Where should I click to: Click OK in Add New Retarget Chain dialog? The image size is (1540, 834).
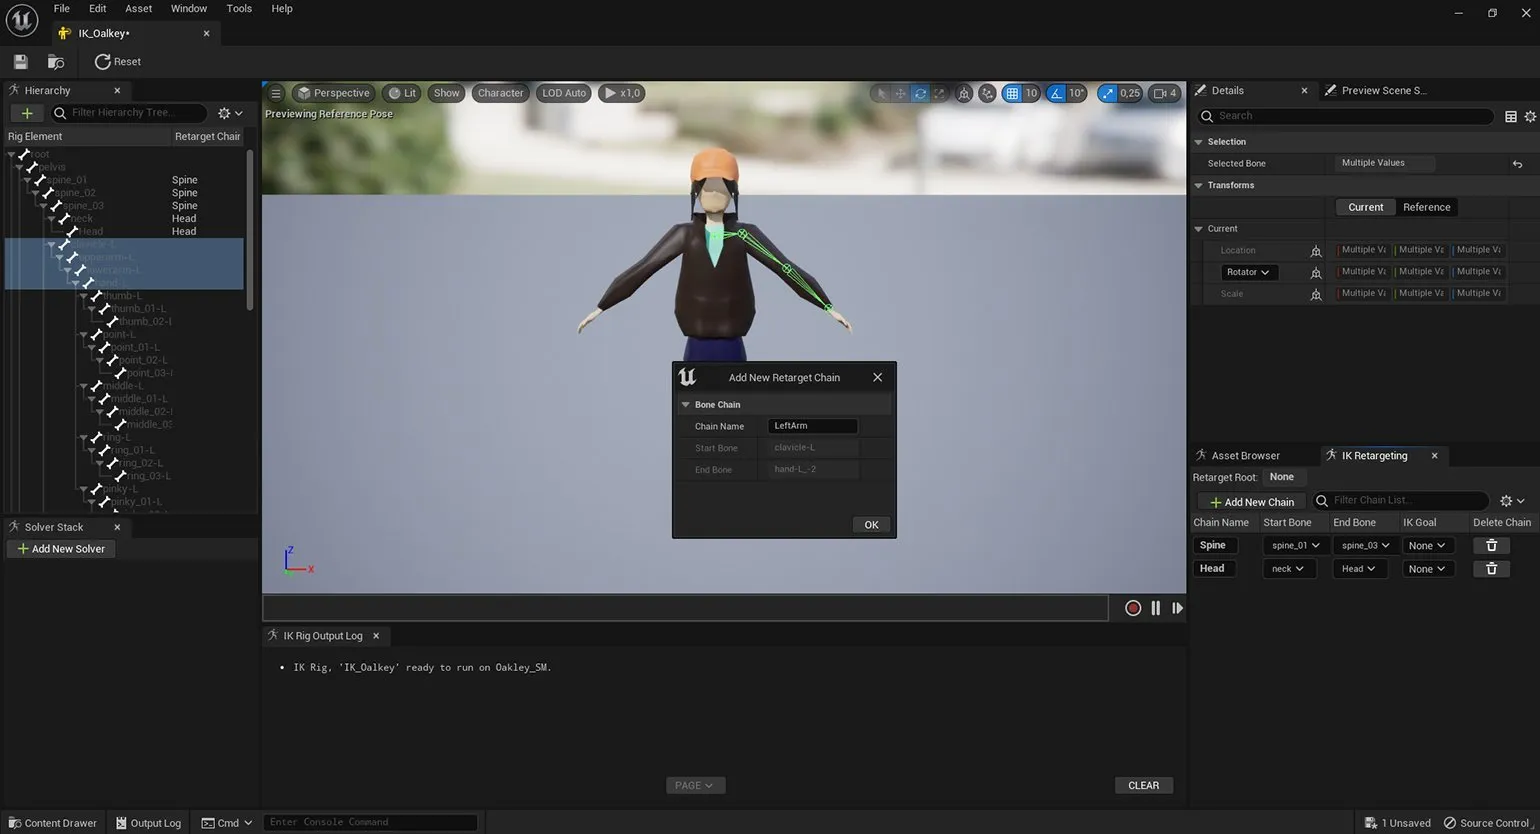(x=871, y=525)
